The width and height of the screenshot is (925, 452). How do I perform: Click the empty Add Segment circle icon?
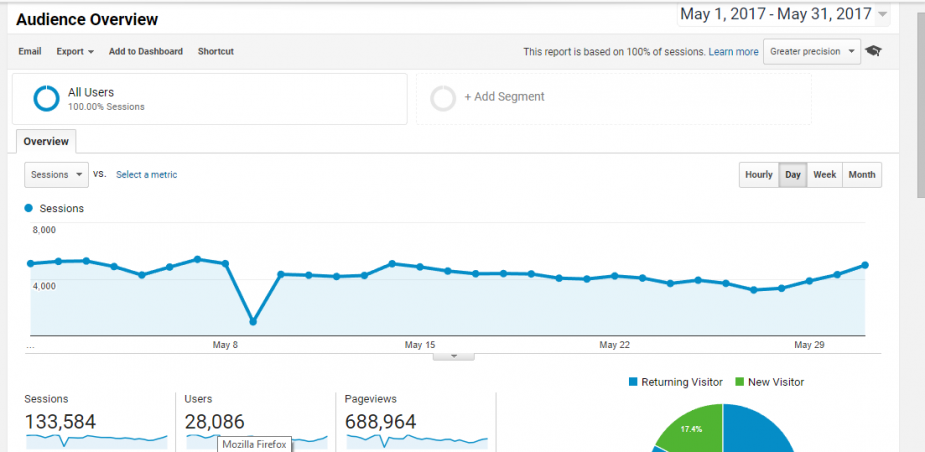pos(443,99)
